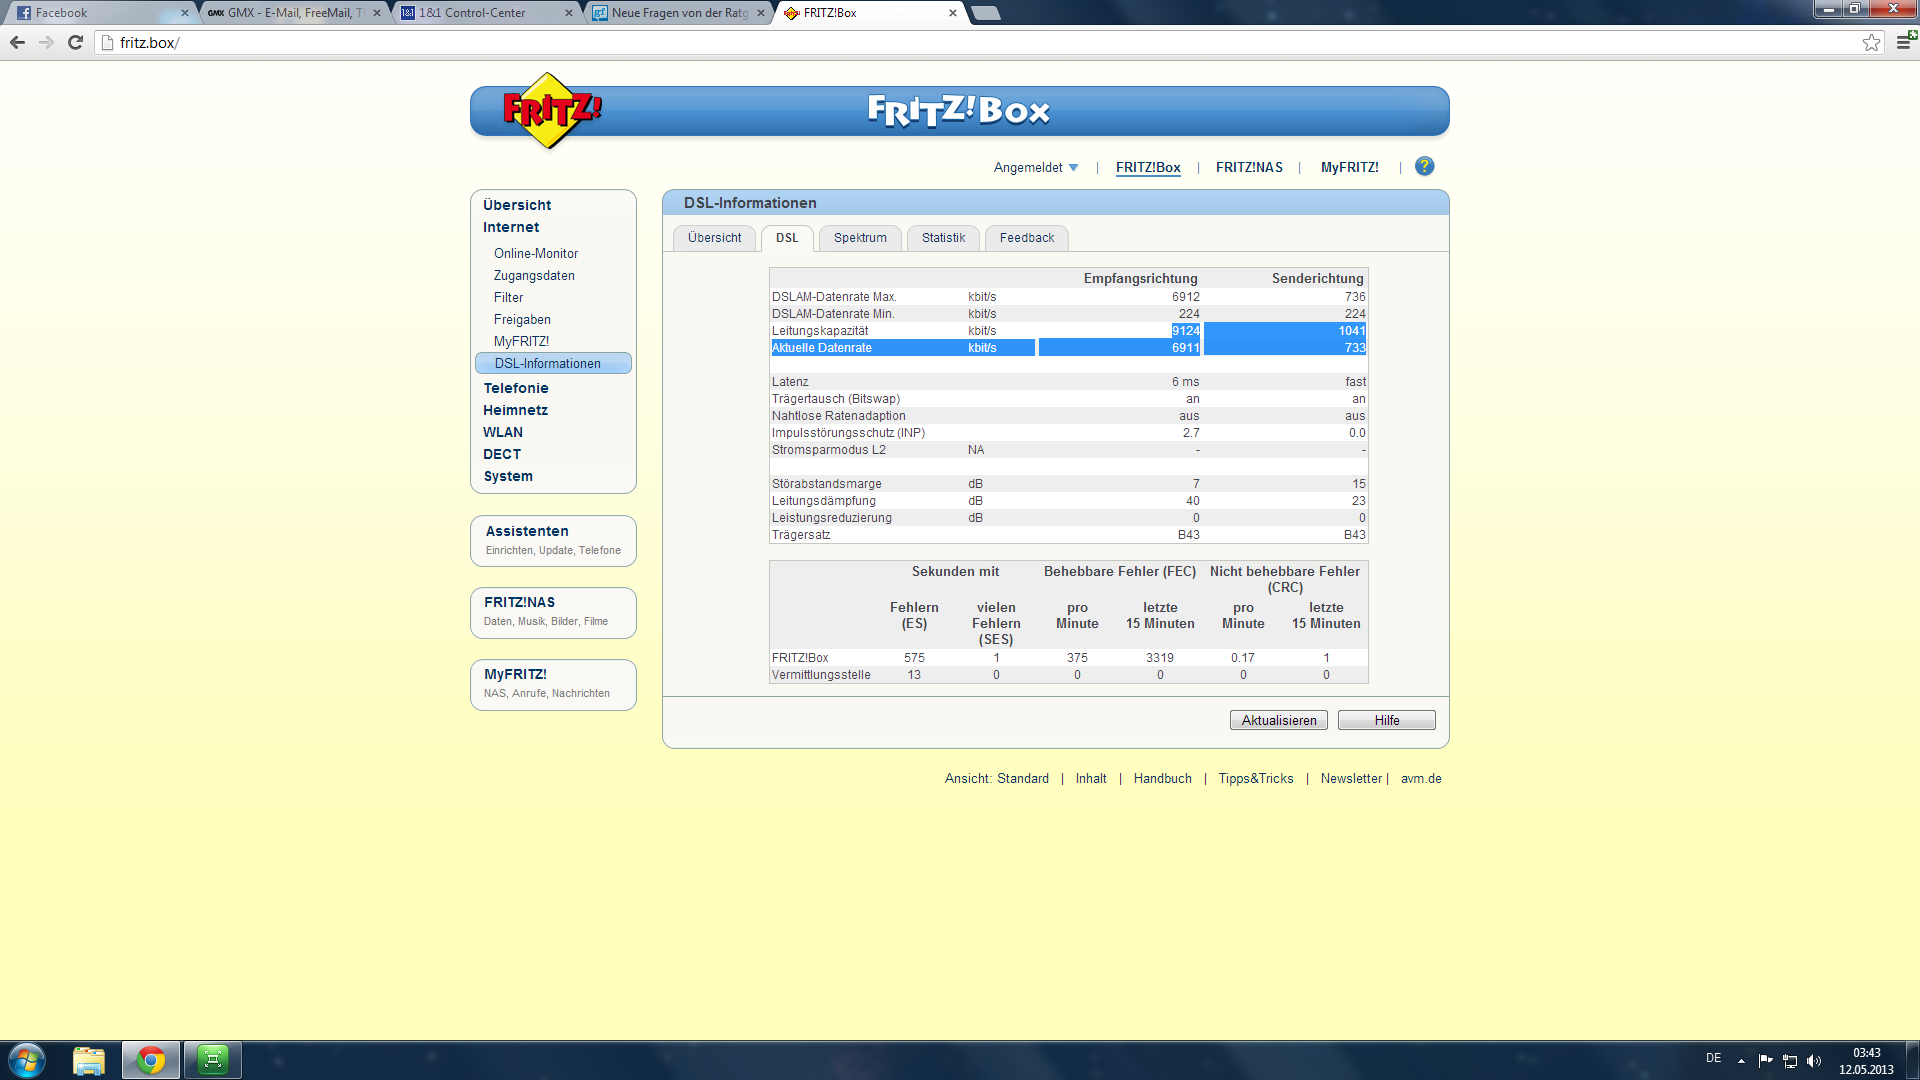Reload the page with the refresh icon
The image size is (1920, 1080).
pos(75,42)
